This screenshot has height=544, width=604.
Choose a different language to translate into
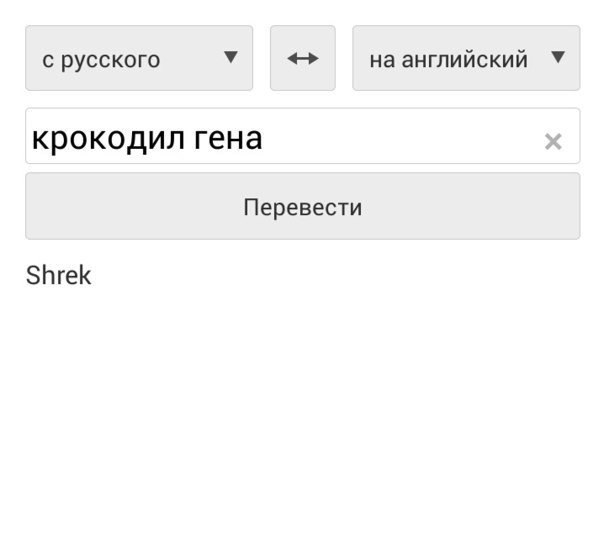pos(466,59)
